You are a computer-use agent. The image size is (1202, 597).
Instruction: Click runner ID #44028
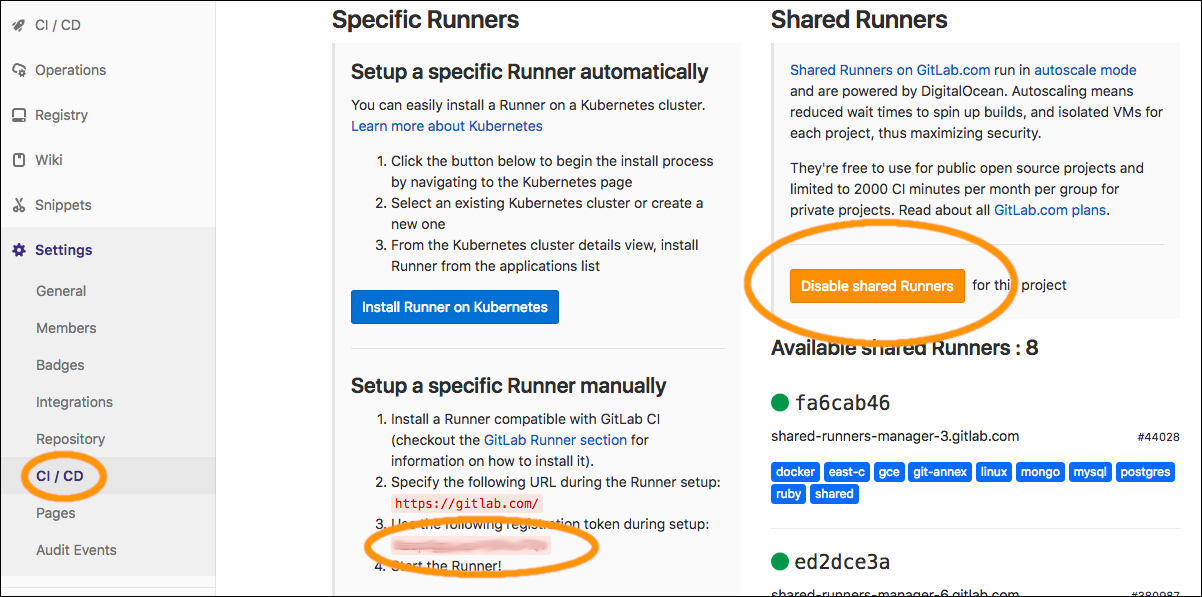[1158, 437]
